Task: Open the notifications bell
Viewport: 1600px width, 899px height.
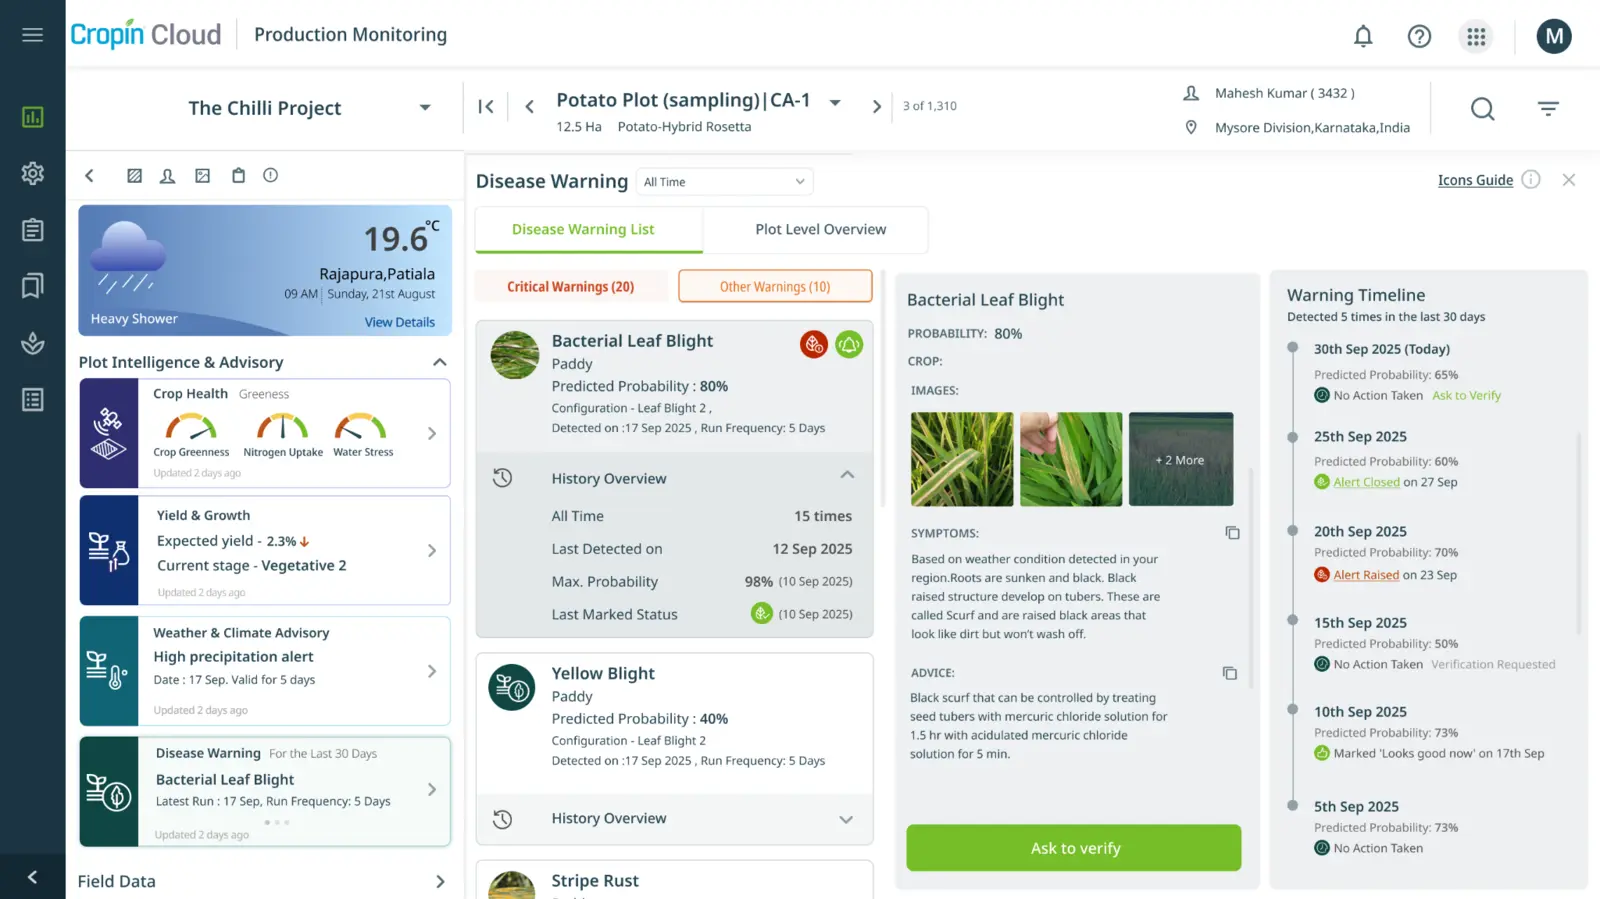Action: pyautogui.click(x=1363, y=36)
